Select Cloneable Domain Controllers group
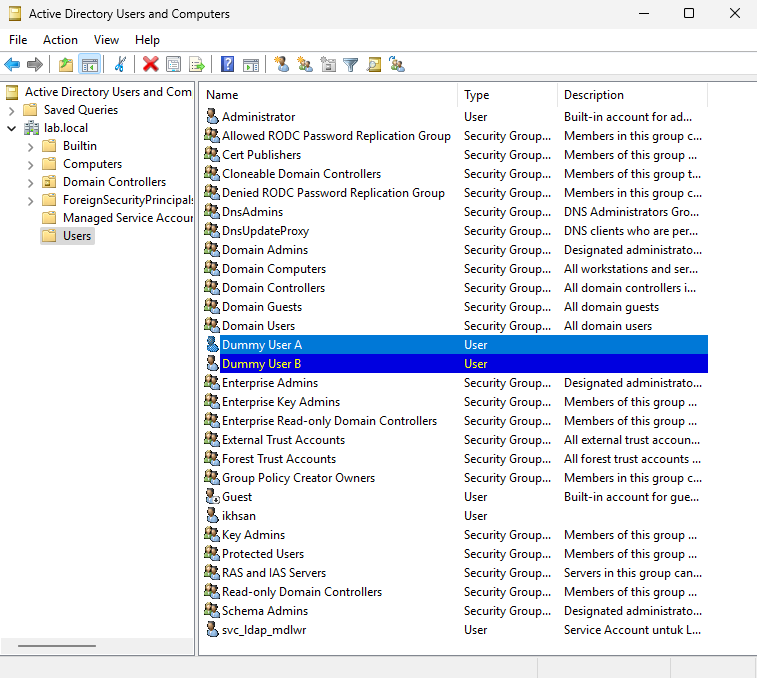 pyautogui.click(x=301, y=174)
